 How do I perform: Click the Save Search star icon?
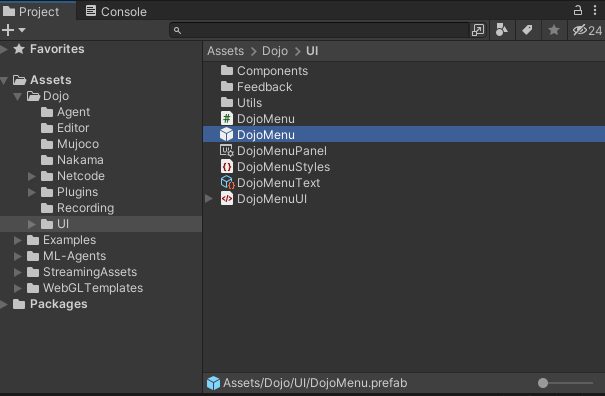tap(554, 30)
